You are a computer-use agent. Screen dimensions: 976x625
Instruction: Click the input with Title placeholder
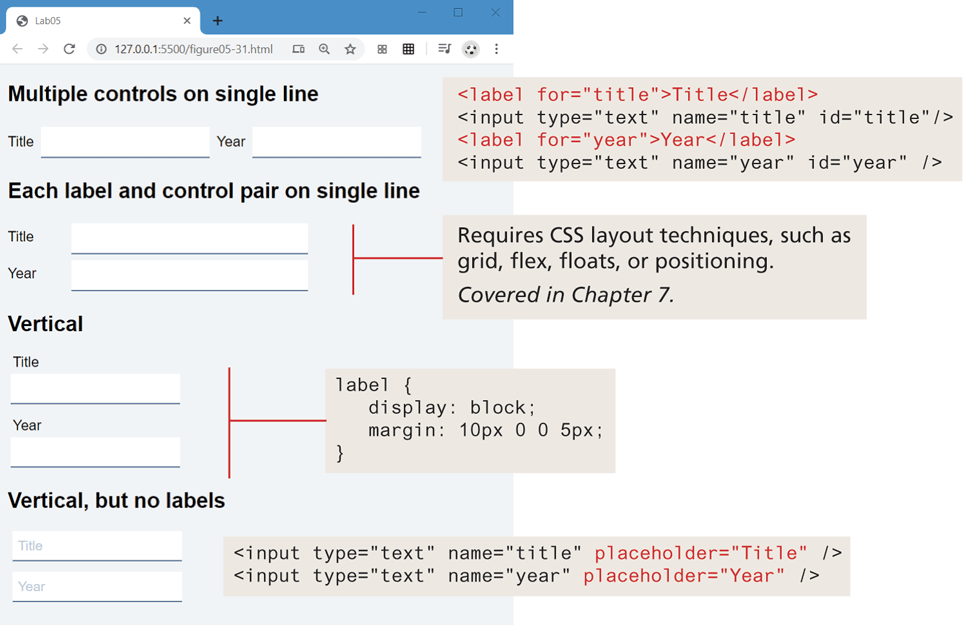(x=97, y=546)
